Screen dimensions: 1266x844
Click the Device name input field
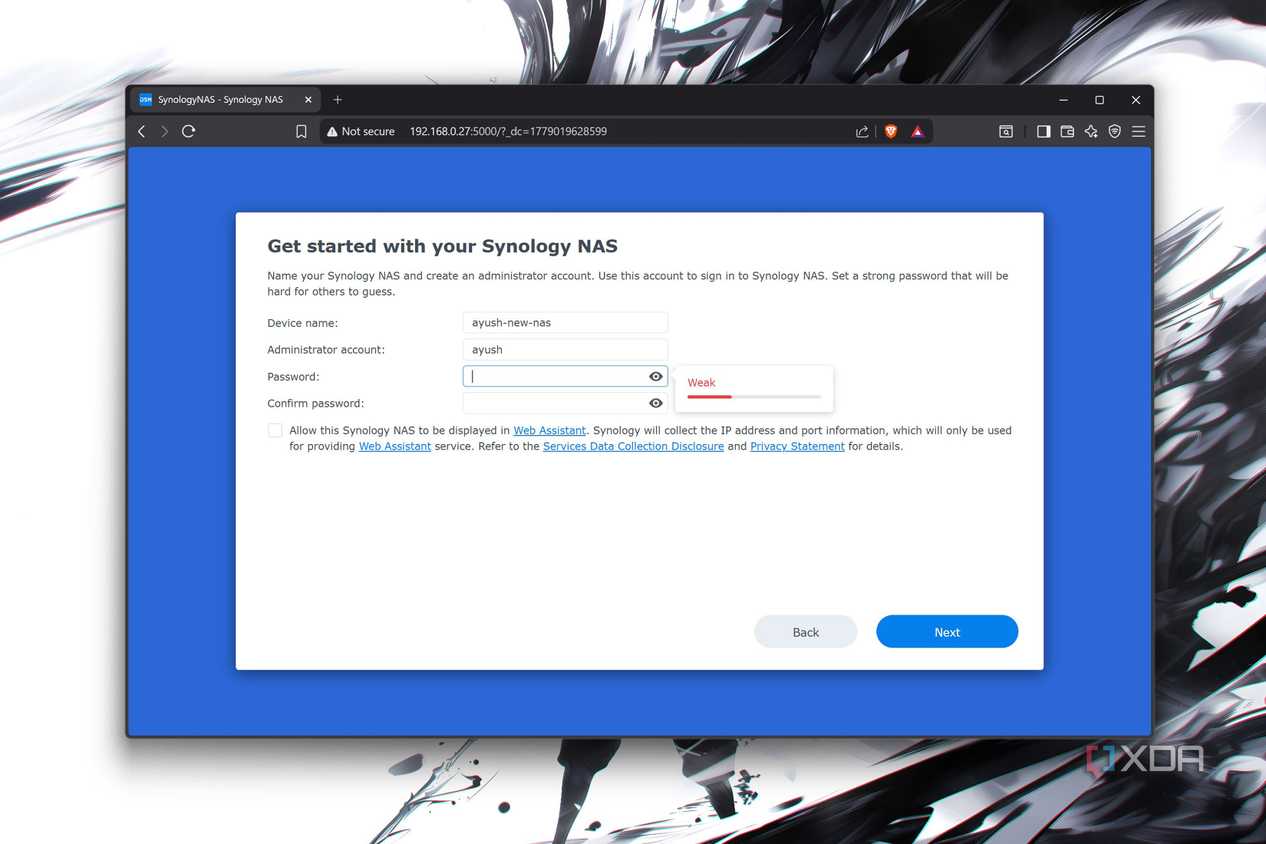[x=565, y=323]
